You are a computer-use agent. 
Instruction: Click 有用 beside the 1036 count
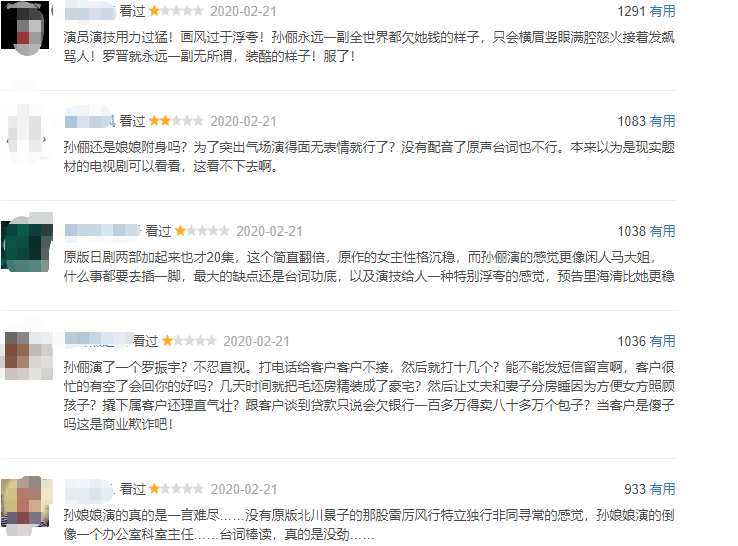pyautogui.click(x=662, y=341)
